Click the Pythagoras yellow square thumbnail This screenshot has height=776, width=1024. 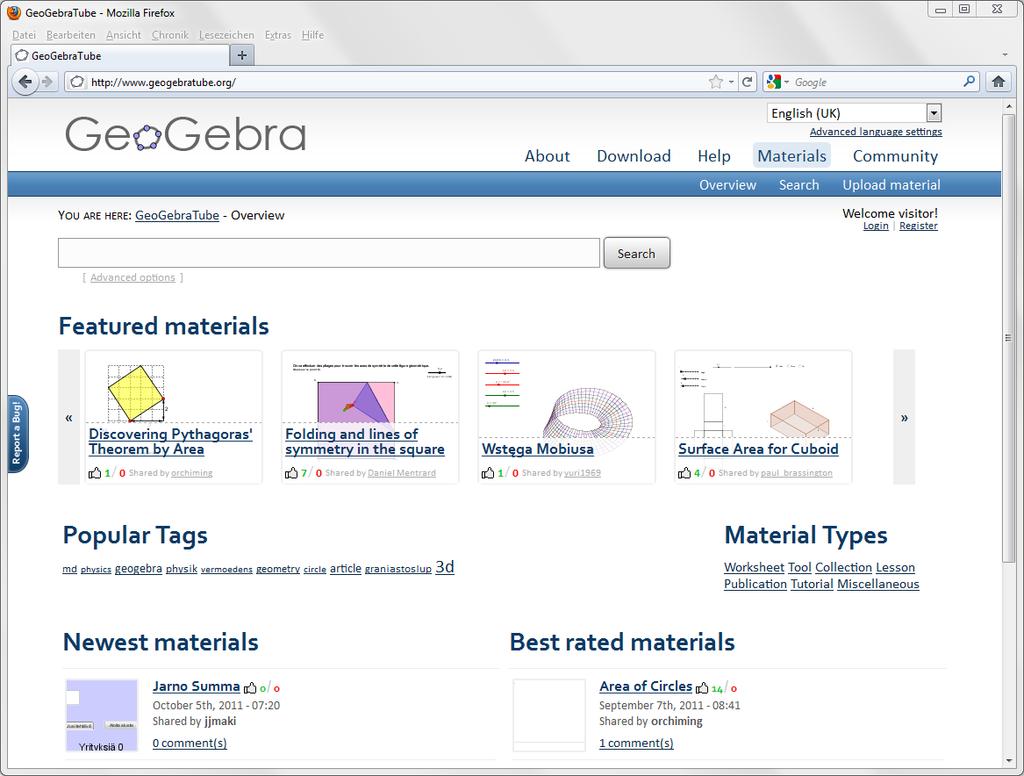[x=136, y=393]
